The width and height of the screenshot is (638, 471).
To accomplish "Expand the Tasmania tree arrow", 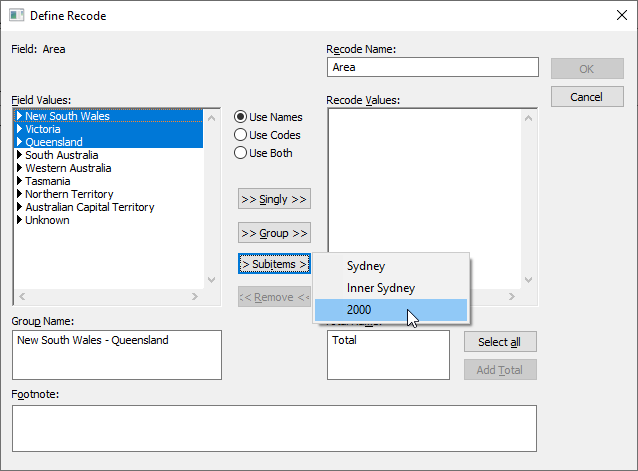I will tap(20, 182).
